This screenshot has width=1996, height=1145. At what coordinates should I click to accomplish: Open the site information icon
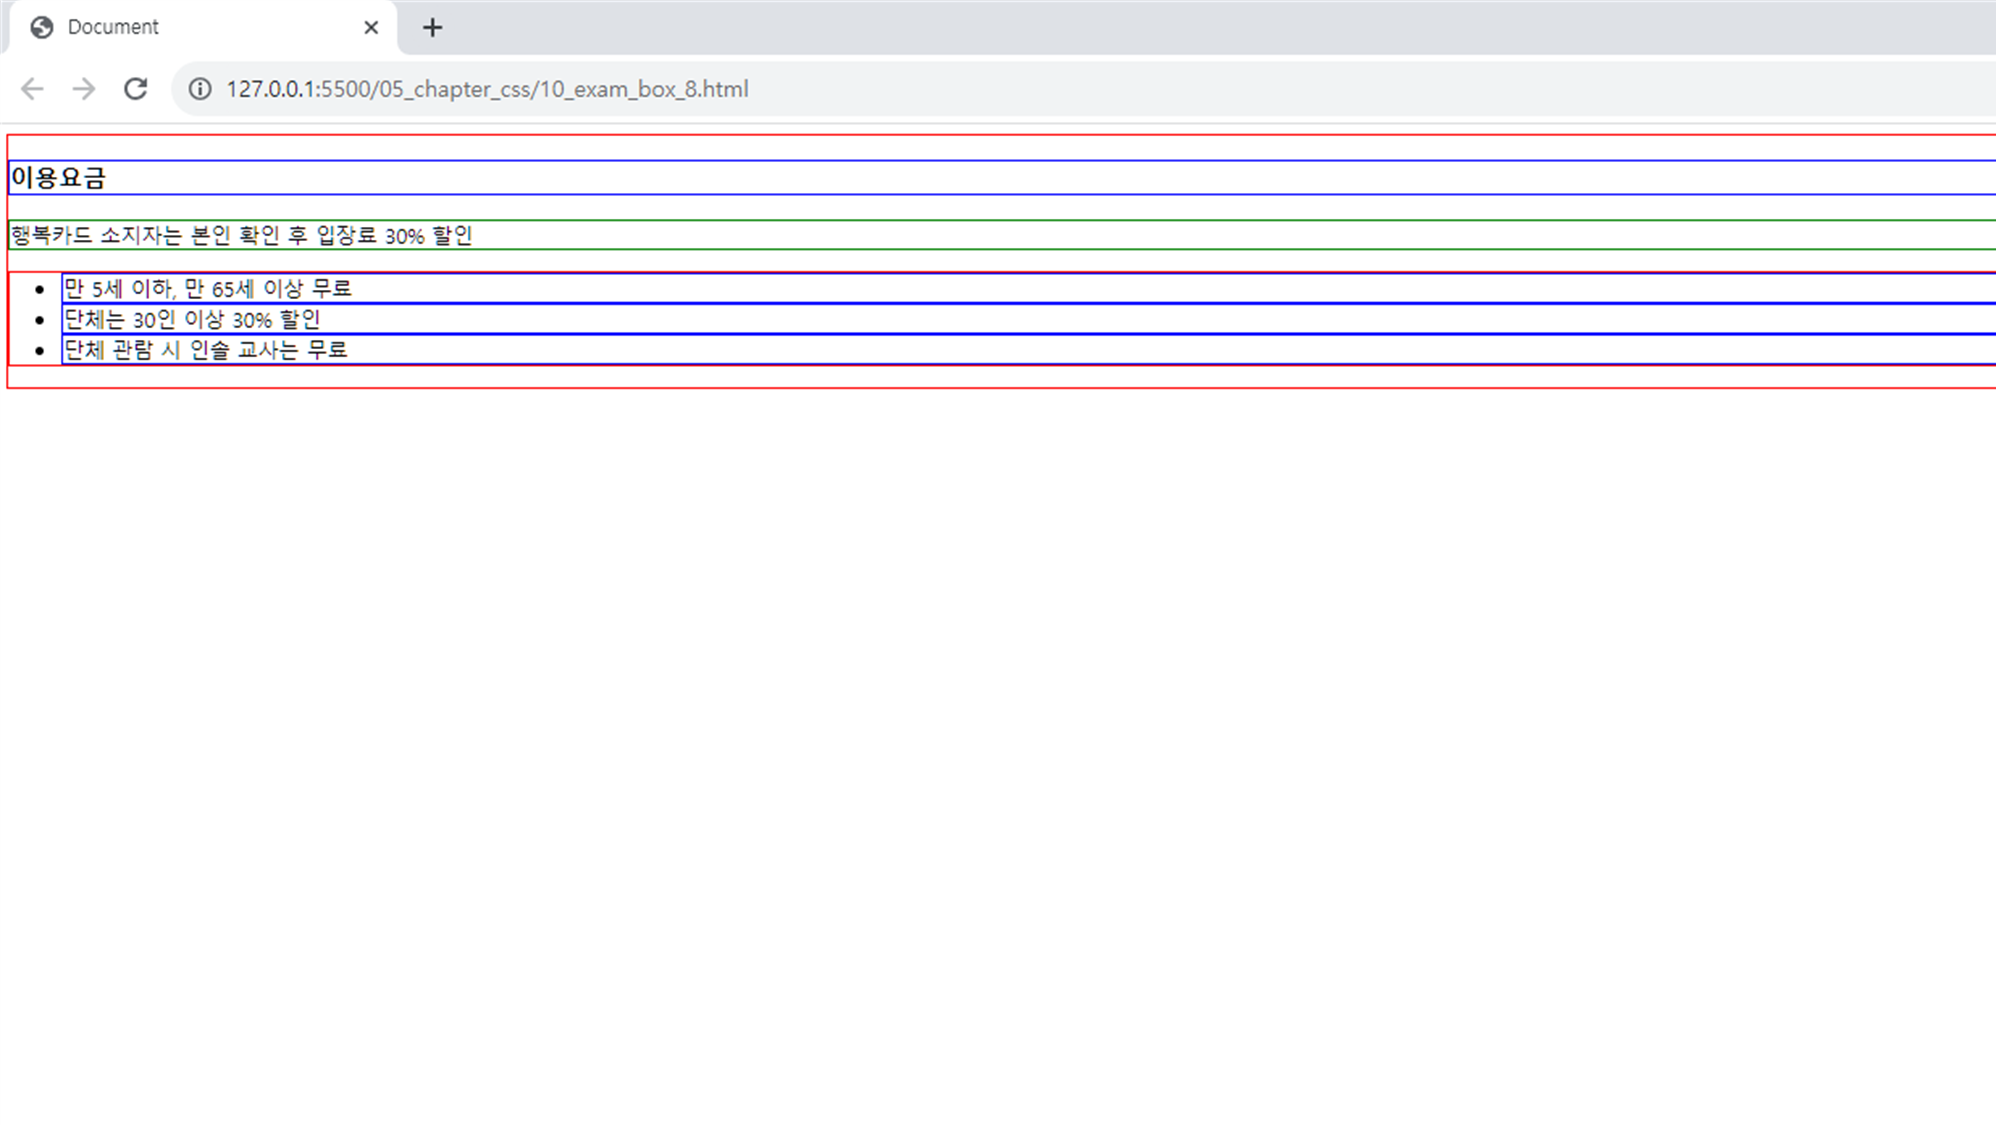click(200, 89)
